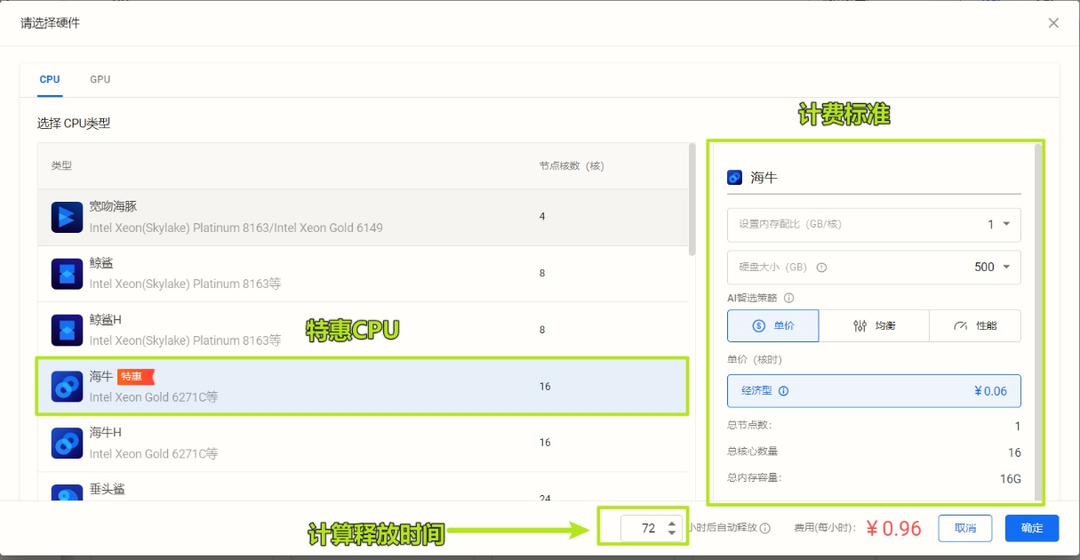Click the 总核心数量 value 16
The image size is (1080, 560).
[1014, 453]
